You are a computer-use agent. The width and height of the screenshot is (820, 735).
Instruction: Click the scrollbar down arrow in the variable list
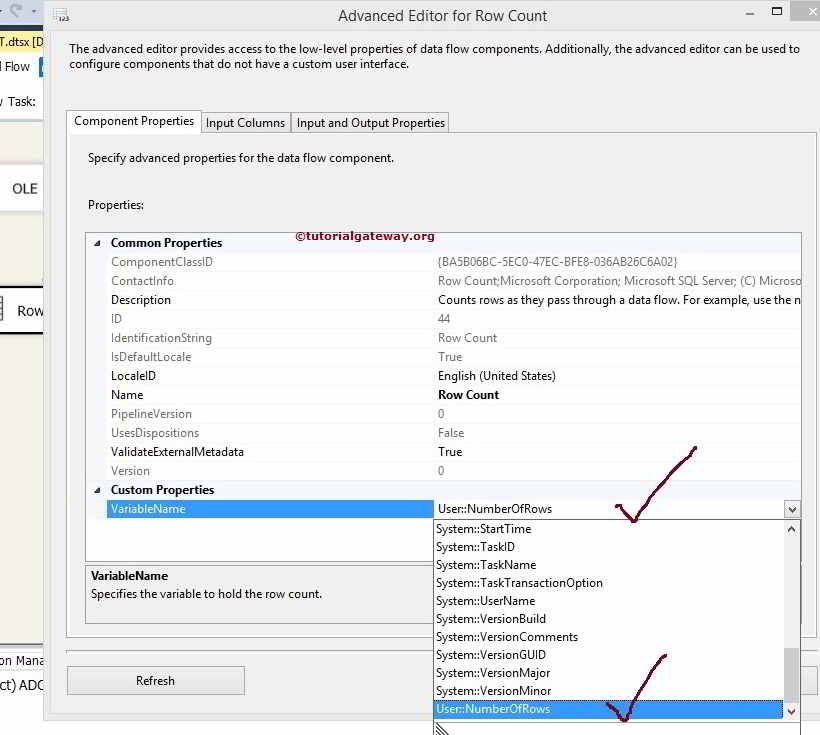click(792, 709)
